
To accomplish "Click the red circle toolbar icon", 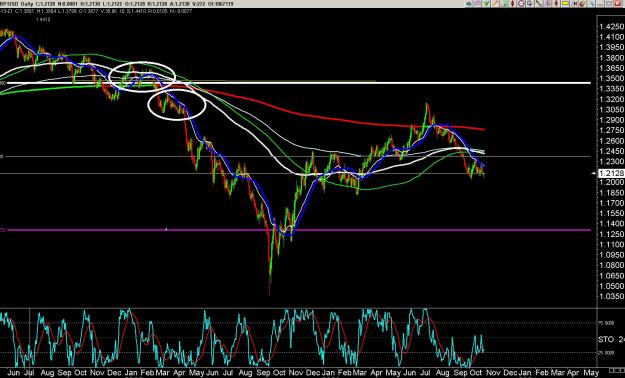I will point(522,4).
